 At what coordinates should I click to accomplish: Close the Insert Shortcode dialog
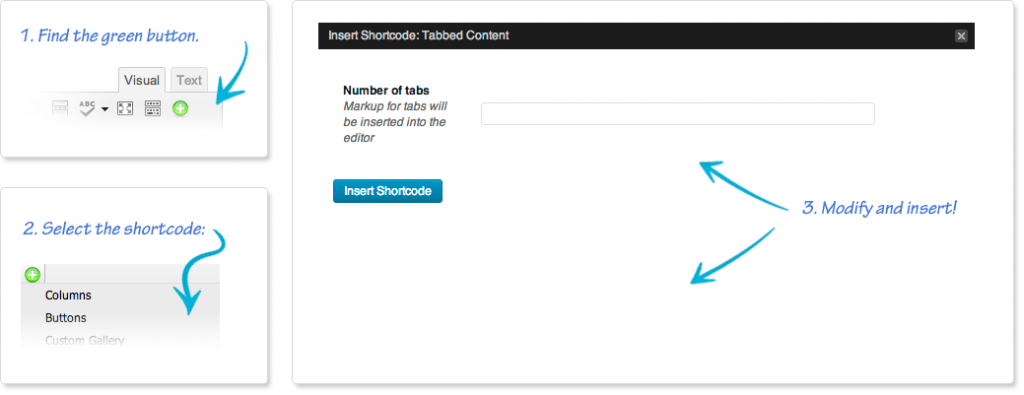tap(961, 36)
